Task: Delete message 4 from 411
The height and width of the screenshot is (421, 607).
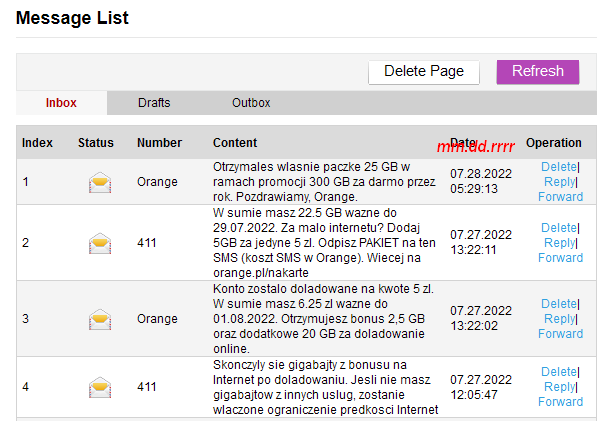Action: pos(558,372)
